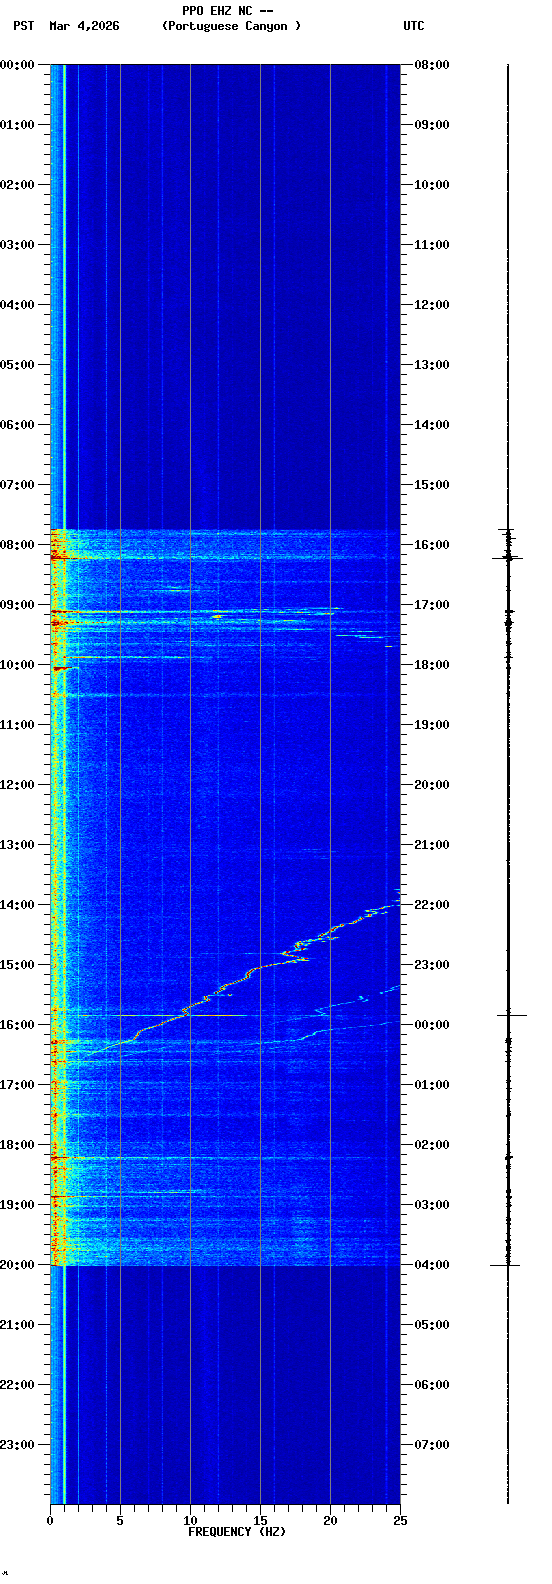Click the UTC axis '09:00' label
Viewport: 552px width, 1584px height.
tap(432, 125)
